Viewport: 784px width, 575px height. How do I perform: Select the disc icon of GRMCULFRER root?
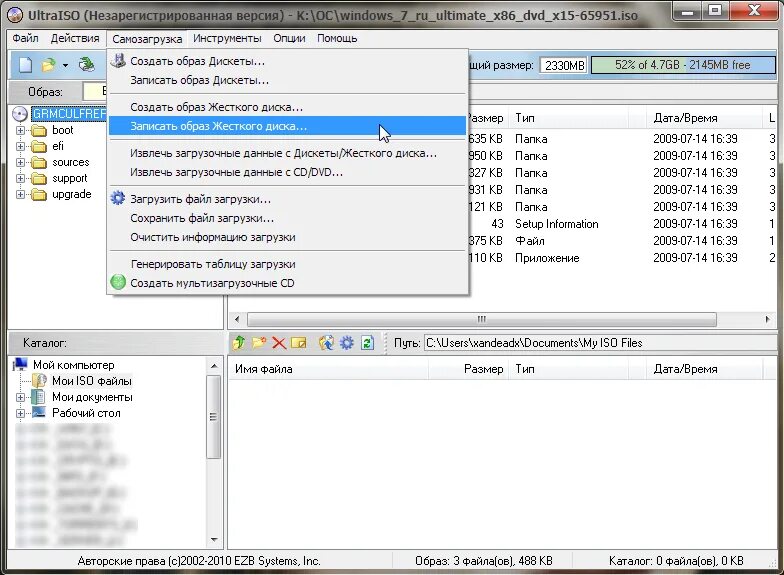(20, 114)
